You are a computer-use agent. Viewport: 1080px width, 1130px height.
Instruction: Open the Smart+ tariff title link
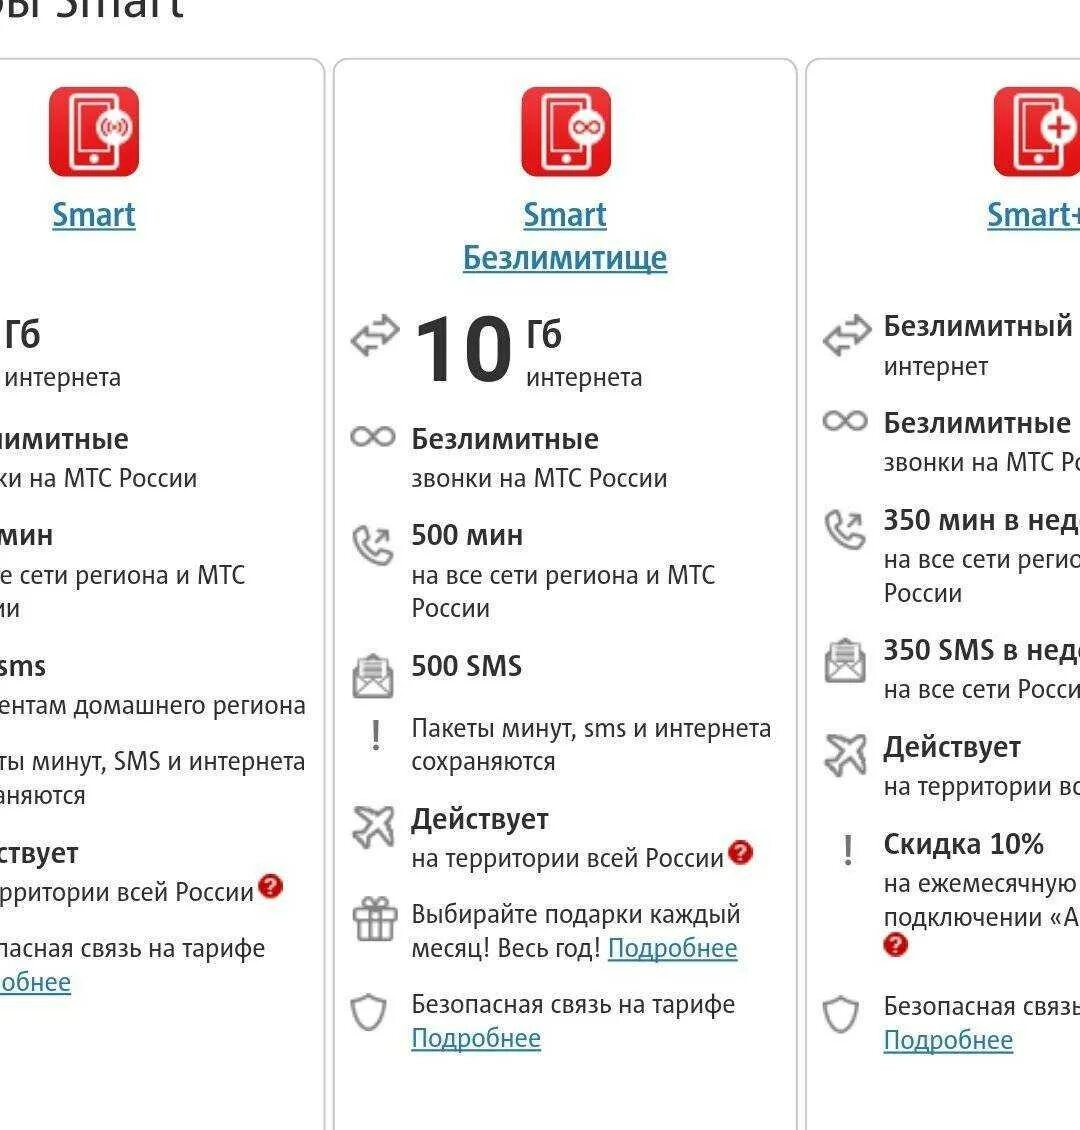(x=1033, y=215)
